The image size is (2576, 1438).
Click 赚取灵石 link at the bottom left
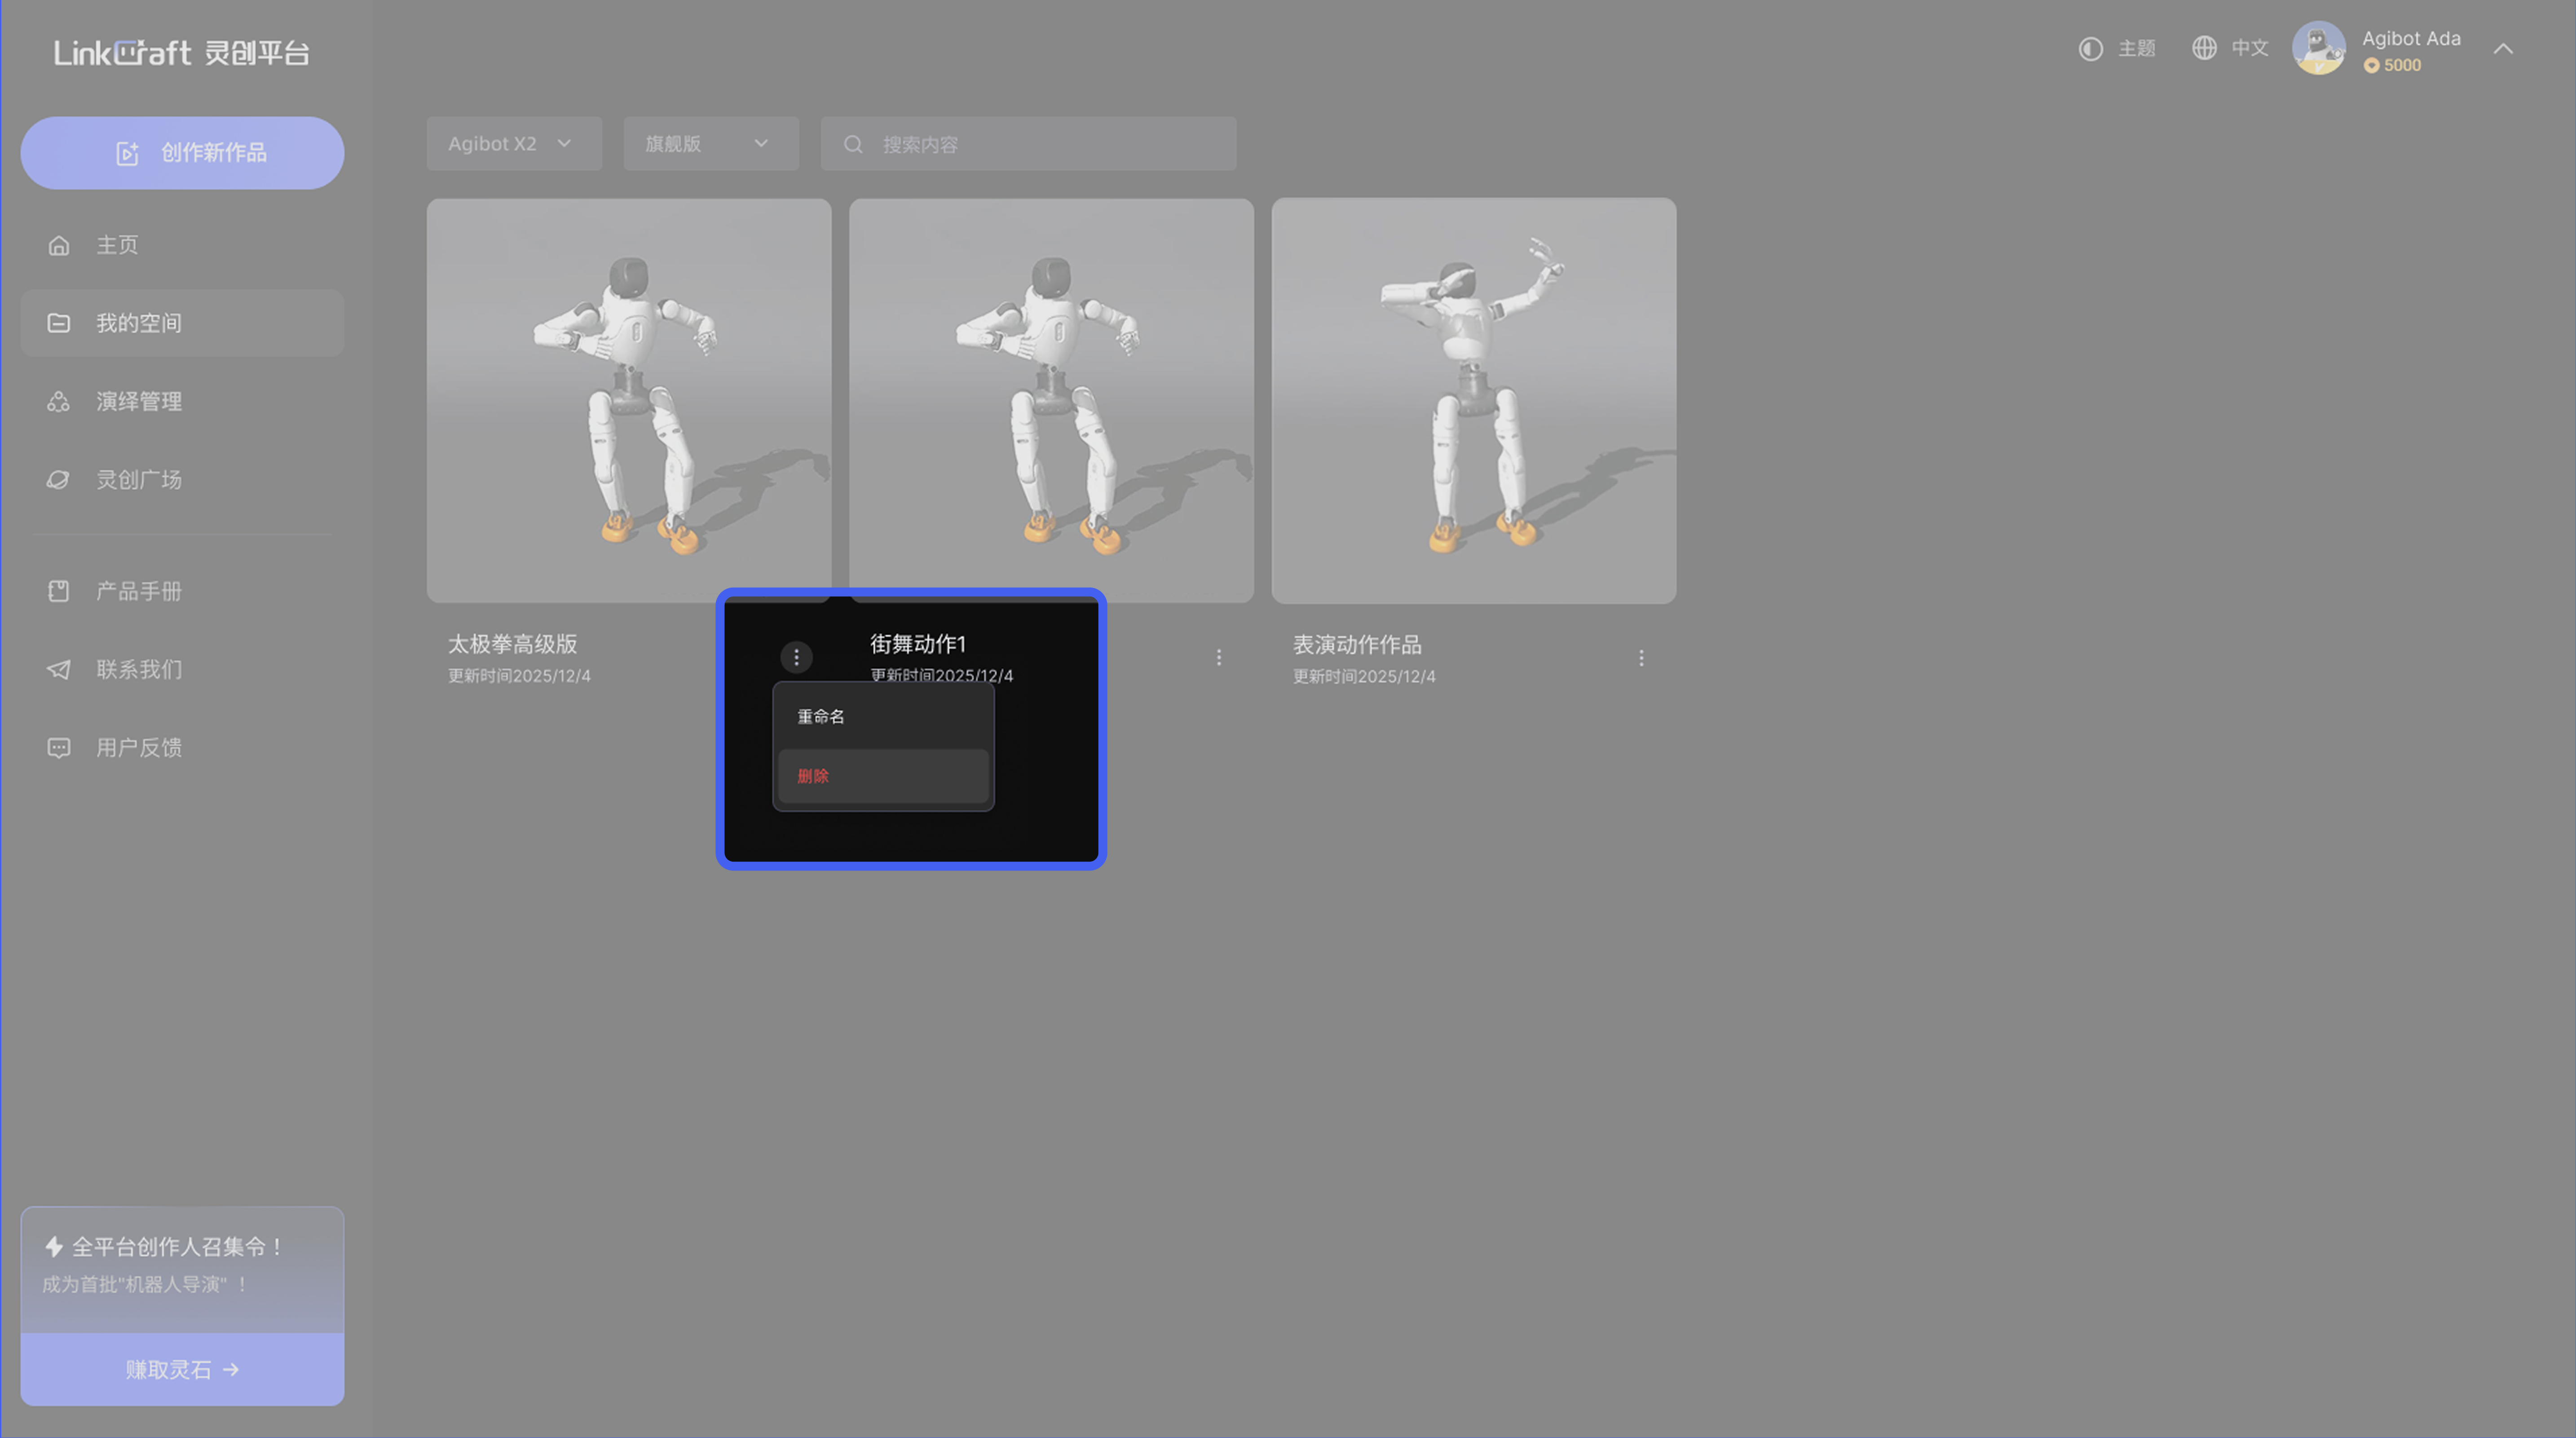[182, 1369]
